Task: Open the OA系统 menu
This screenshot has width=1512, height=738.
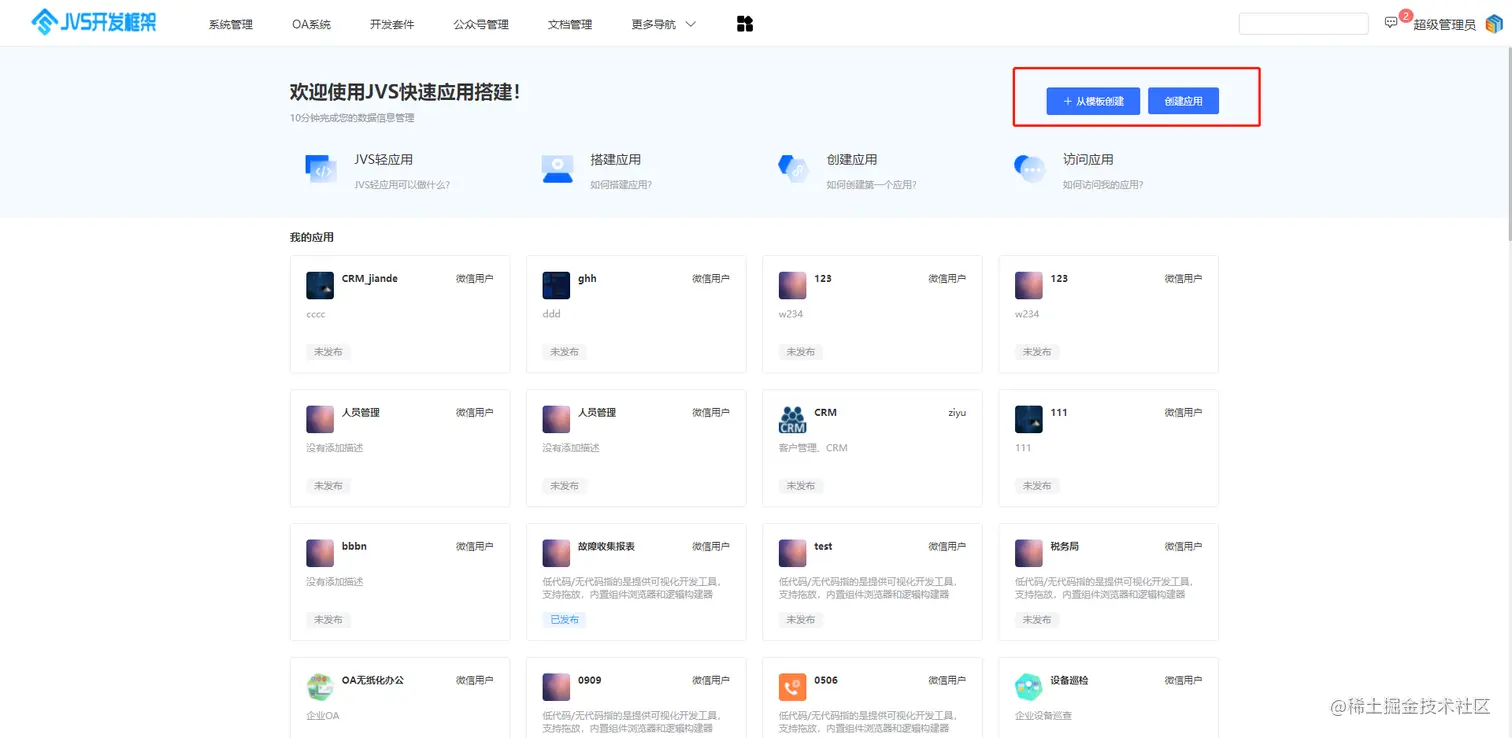Action: pos(312,24)
